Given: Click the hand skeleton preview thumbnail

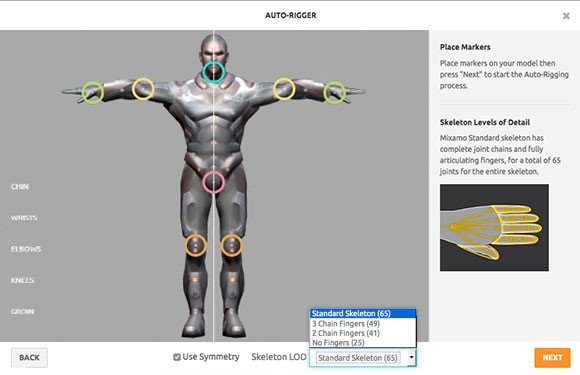Looking at the screenshot, I should pyautogui.click(x=494, y=228).
